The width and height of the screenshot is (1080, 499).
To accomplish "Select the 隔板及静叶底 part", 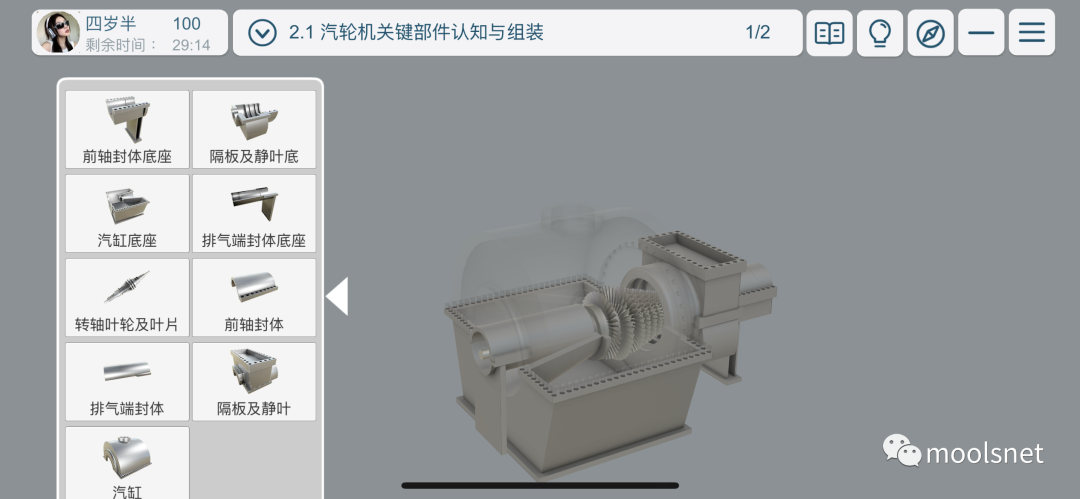I will click(x=254, y=130).
